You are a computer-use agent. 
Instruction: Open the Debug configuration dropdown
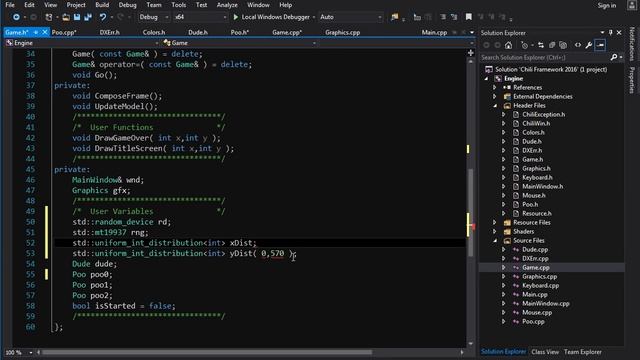(x=154, y=17)
